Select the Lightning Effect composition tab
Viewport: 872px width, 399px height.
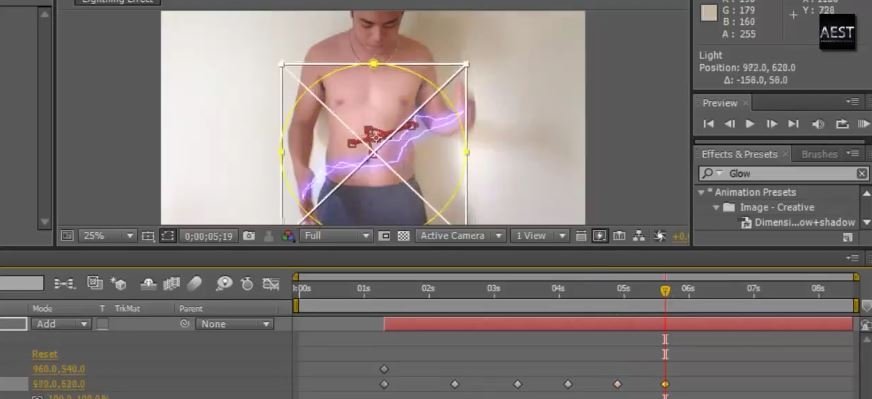tap(117, 2)
